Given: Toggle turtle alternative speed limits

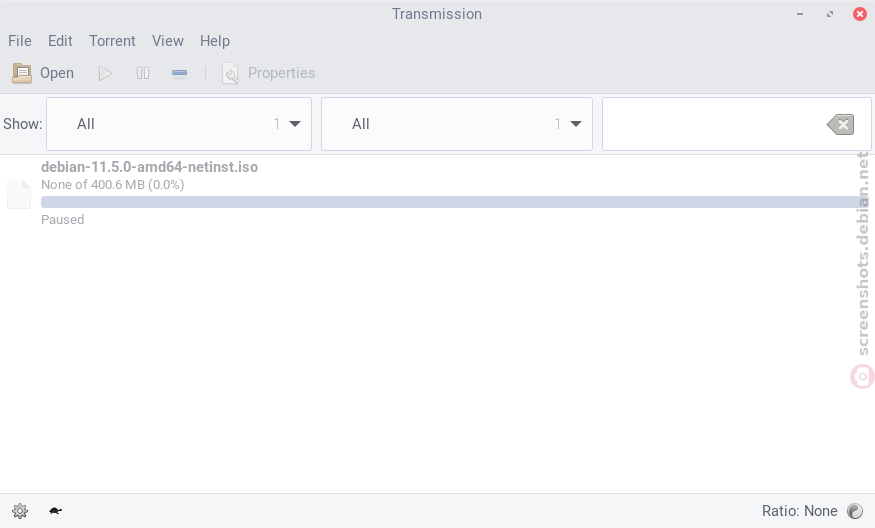Looking at the screenshot, I should tap(55, 511).
